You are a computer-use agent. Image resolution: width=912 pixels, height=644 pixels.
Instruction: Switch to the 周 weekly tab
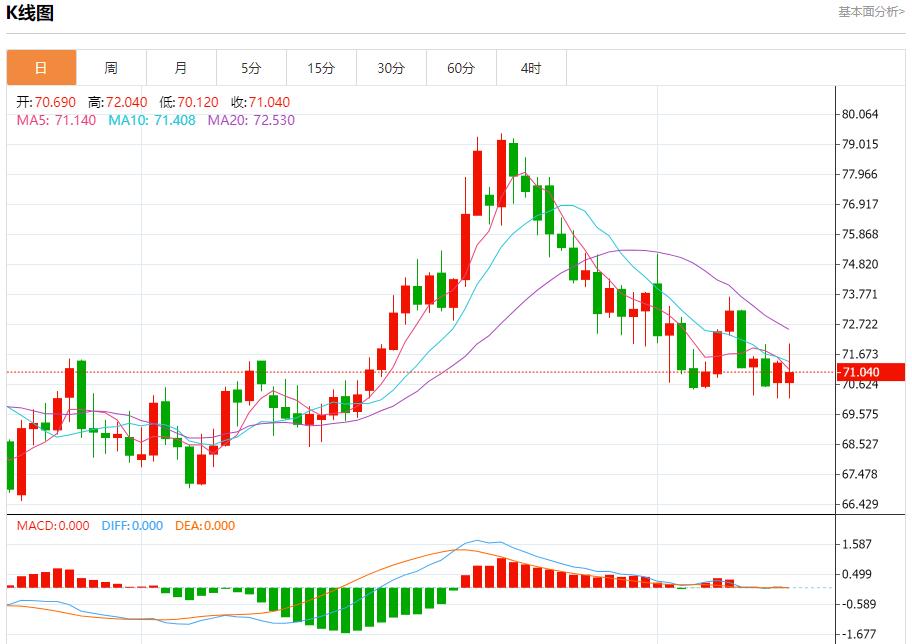111,68
